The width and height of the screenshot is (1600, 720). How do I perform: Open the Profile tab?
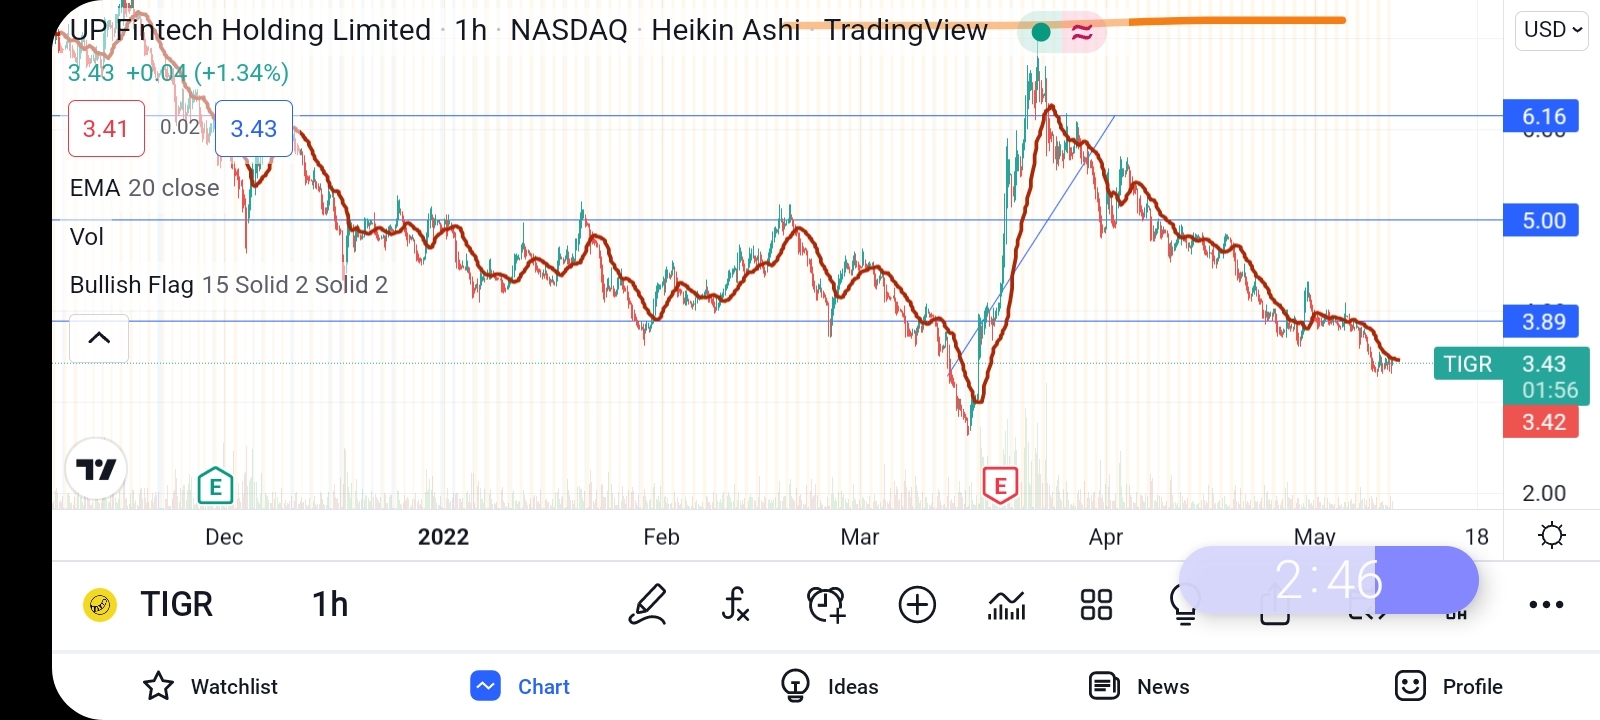click(x=1448, y=686)
